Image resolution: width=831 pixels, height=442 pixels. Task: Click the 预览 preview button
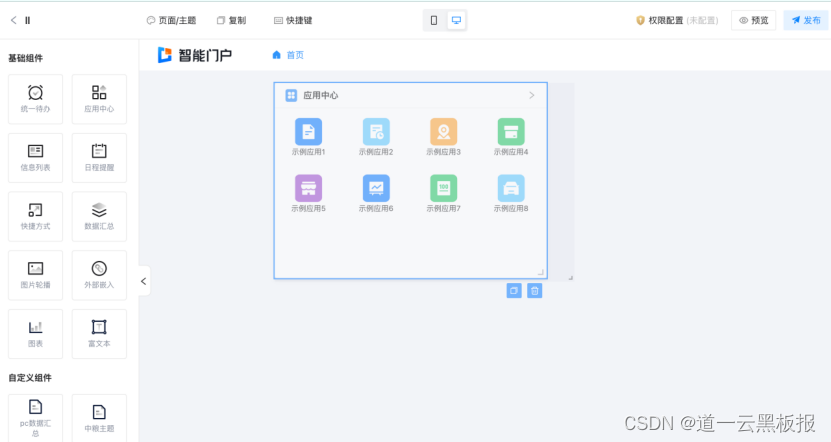(x=754, y=20)
